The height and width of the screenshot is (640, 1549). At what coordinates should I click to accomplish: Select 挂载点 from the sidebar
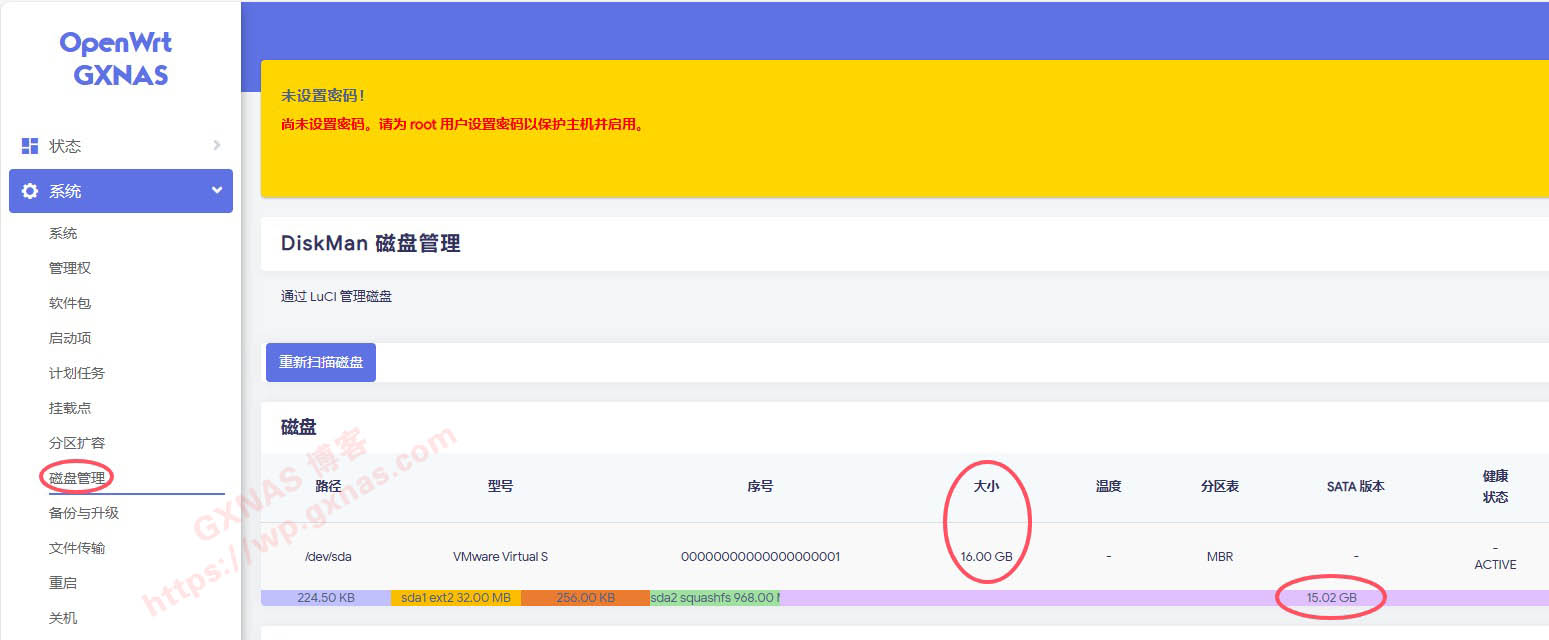pyautogui.click(x=68, y=407)
